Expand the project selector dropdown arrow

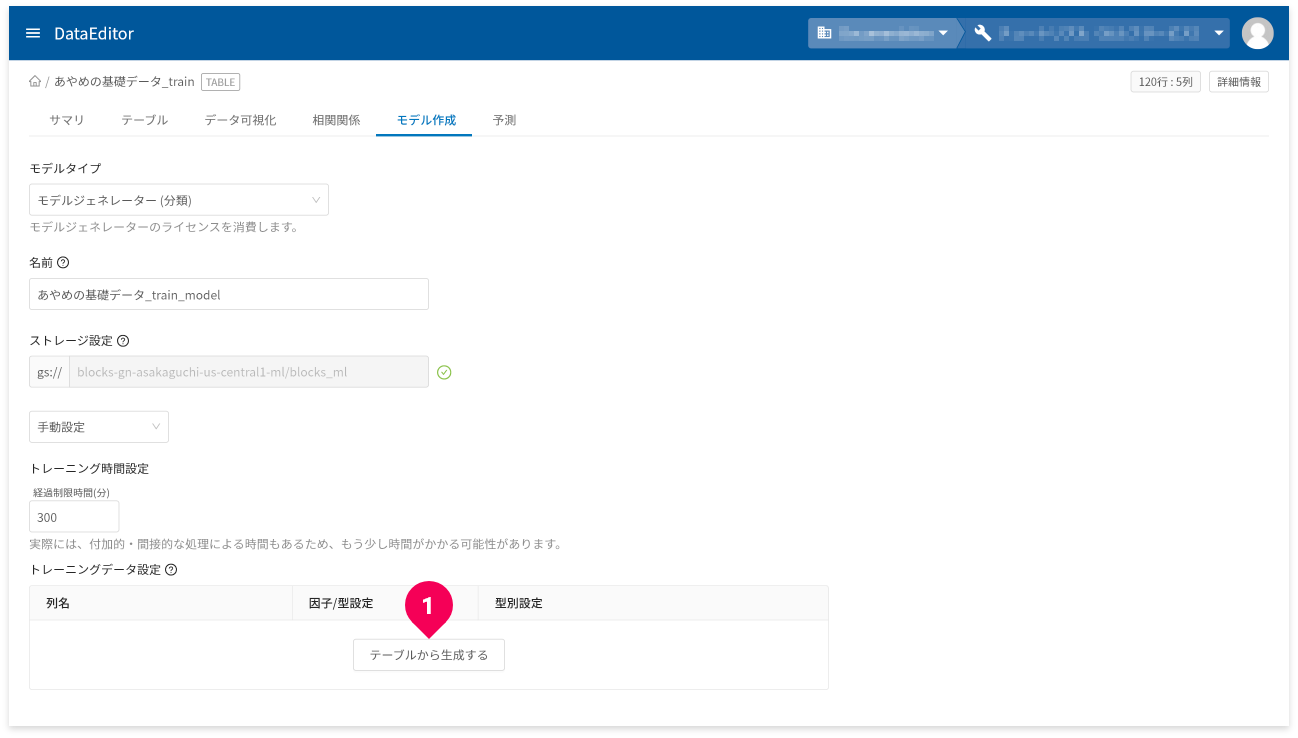pyautogui.click(x=1219, y=33)
